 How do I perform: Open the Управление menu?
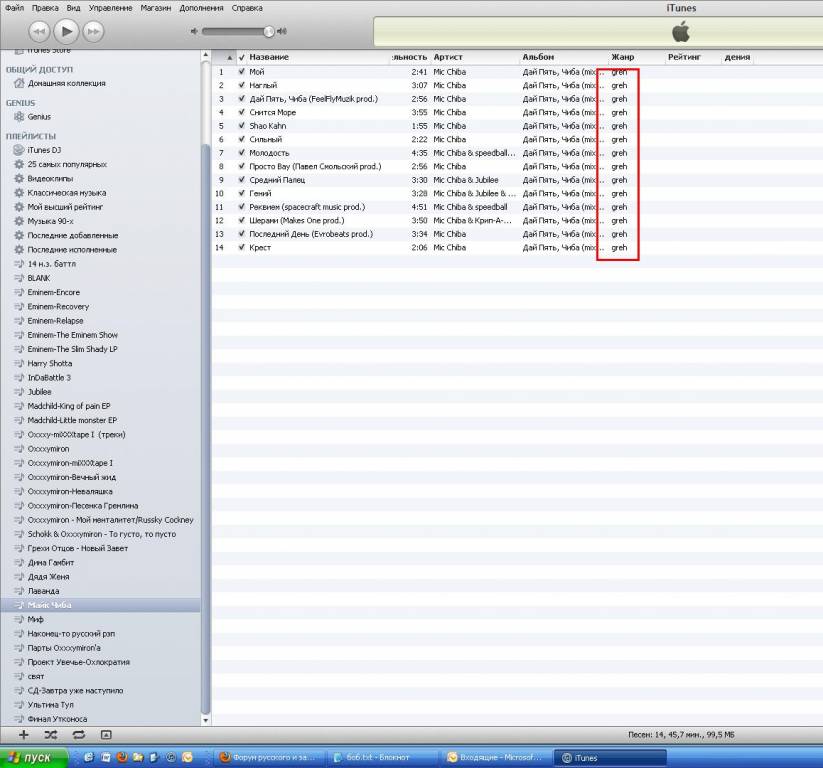click(110, 8)
